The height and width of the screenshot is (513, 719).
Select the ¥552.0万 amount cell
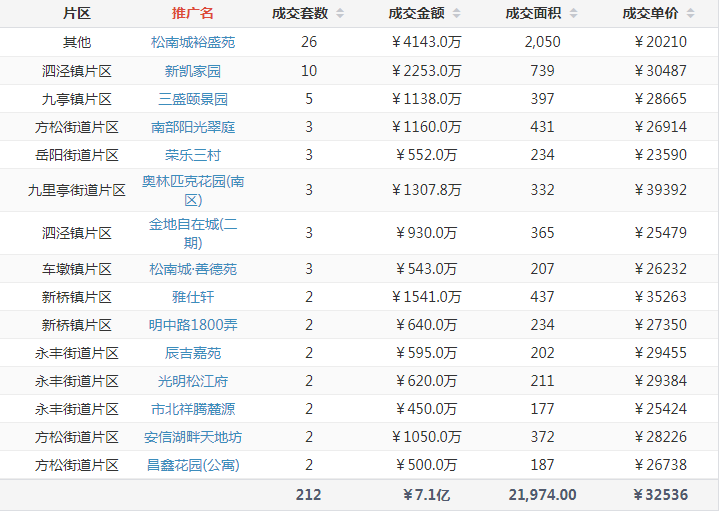[426, 155]
